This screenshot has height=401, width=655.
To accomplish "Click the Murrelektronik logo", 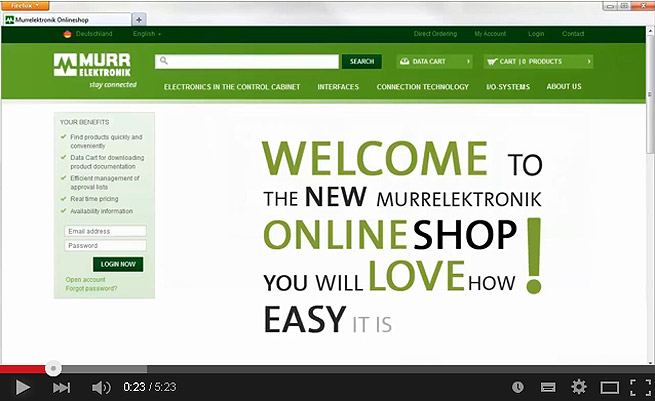I will click(x=95, y=70).
